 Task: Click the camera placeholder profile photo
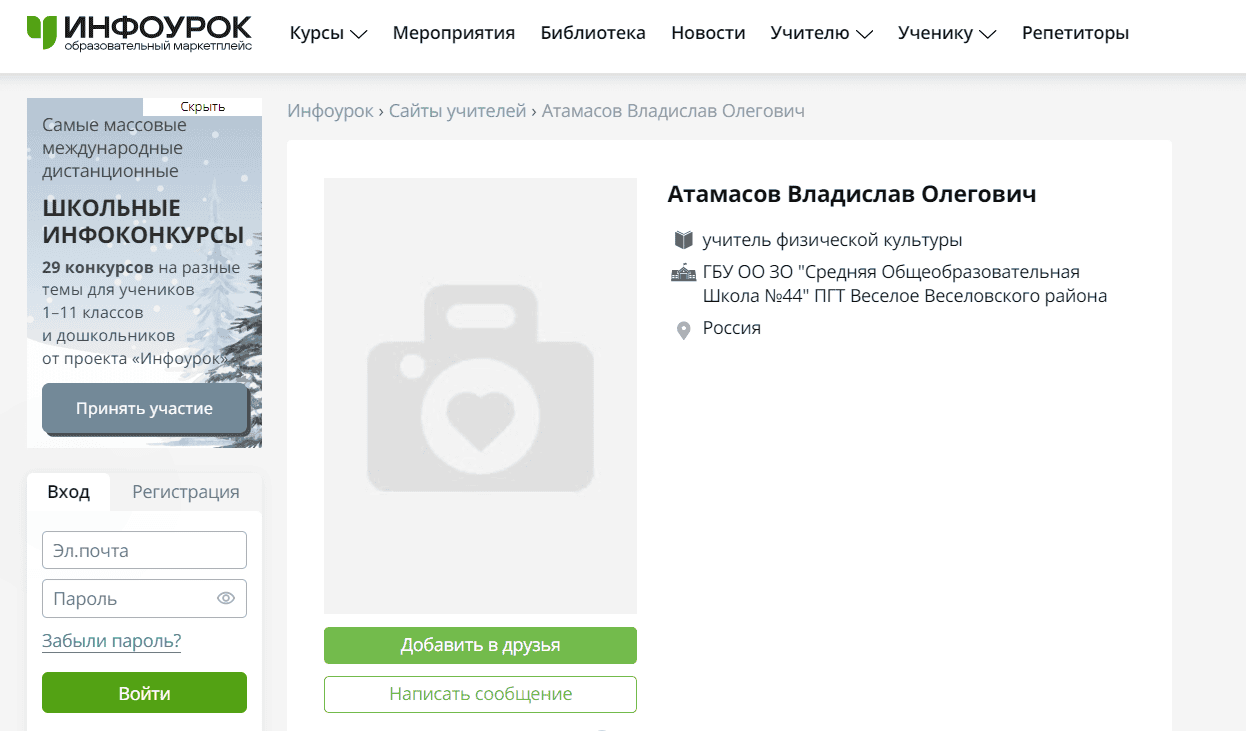[x=480, y=395]
